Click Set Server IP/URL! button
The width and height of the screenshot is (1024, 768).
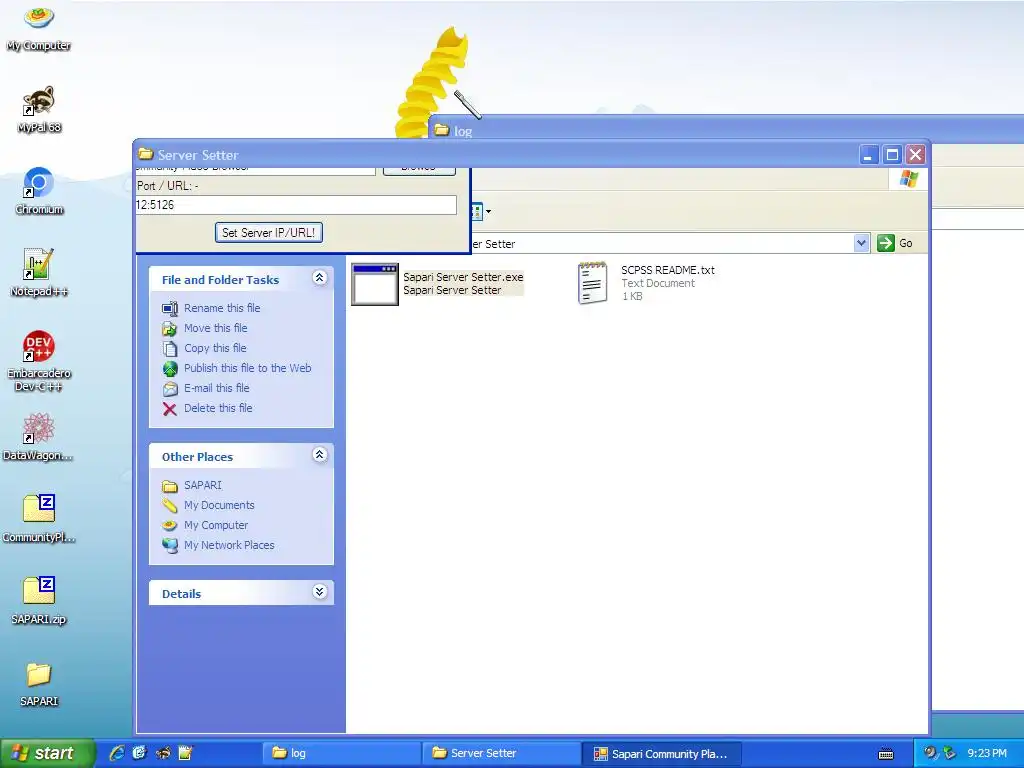point(268,232)
